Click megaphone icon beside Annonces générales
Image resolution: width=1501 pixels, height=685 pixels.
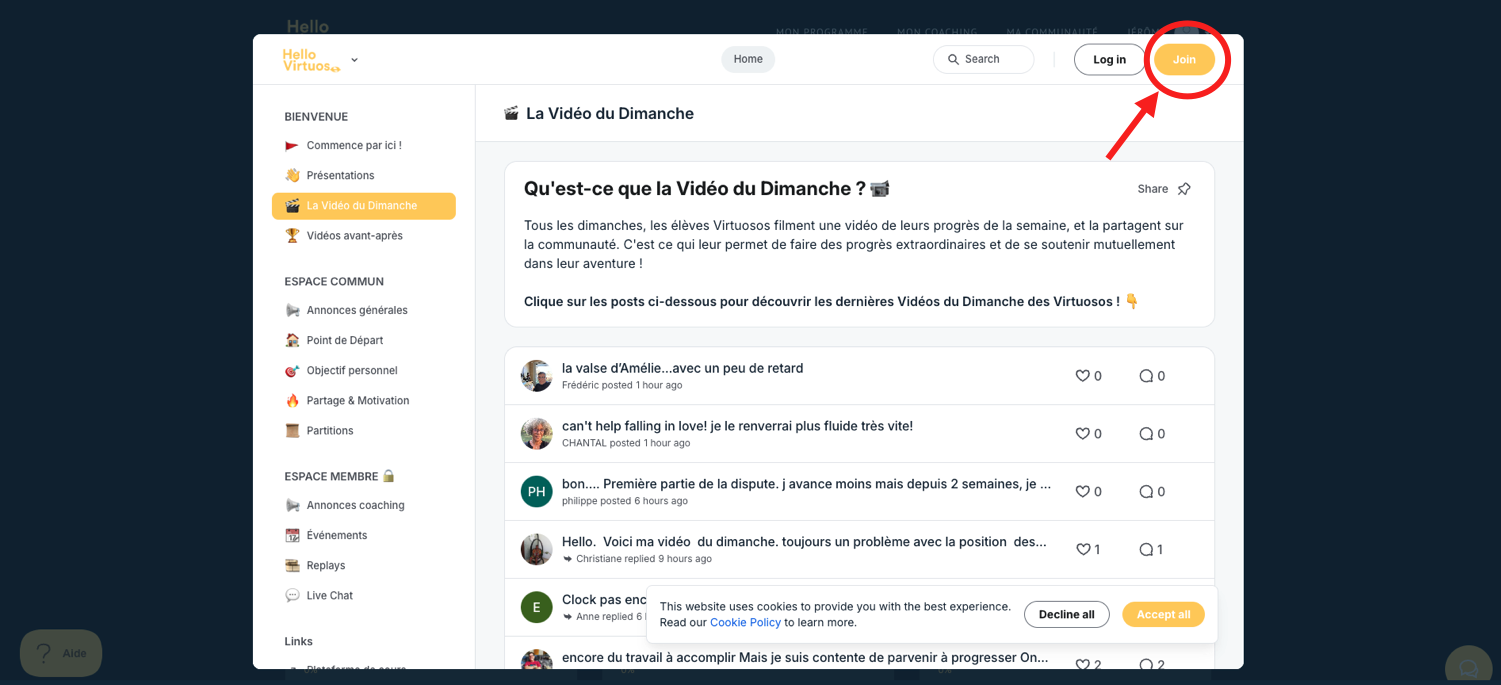(x=292, y=310)
